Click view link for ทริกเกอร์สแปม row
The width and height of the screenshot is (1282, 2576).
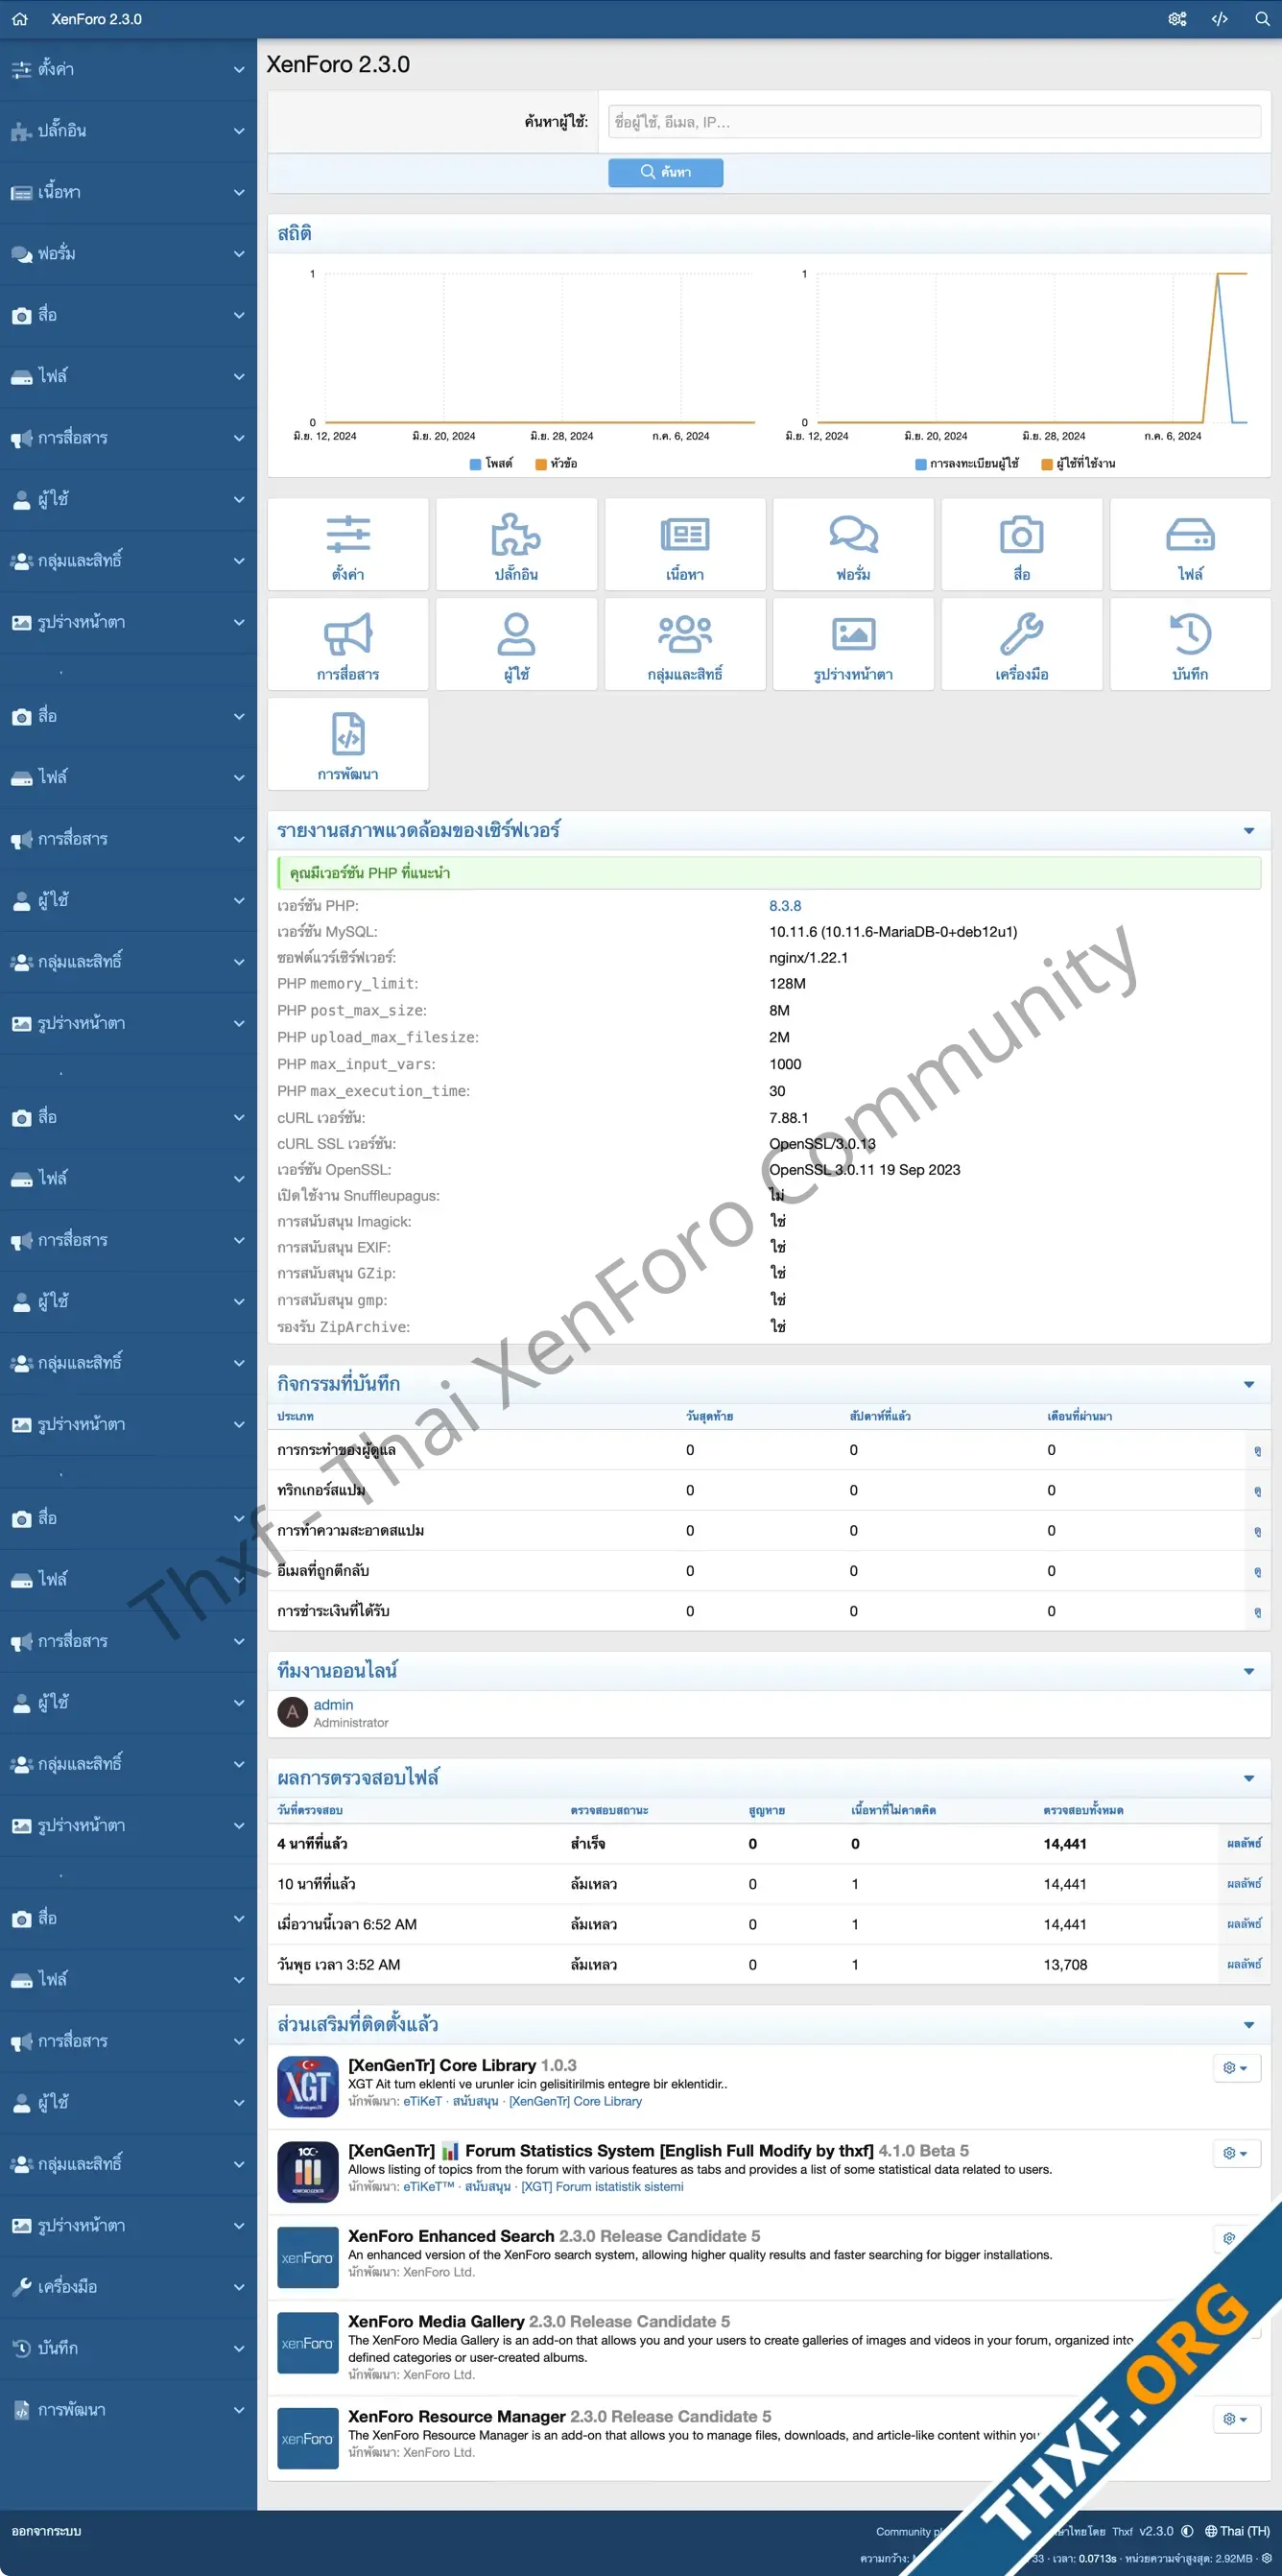[1257, 1490]
